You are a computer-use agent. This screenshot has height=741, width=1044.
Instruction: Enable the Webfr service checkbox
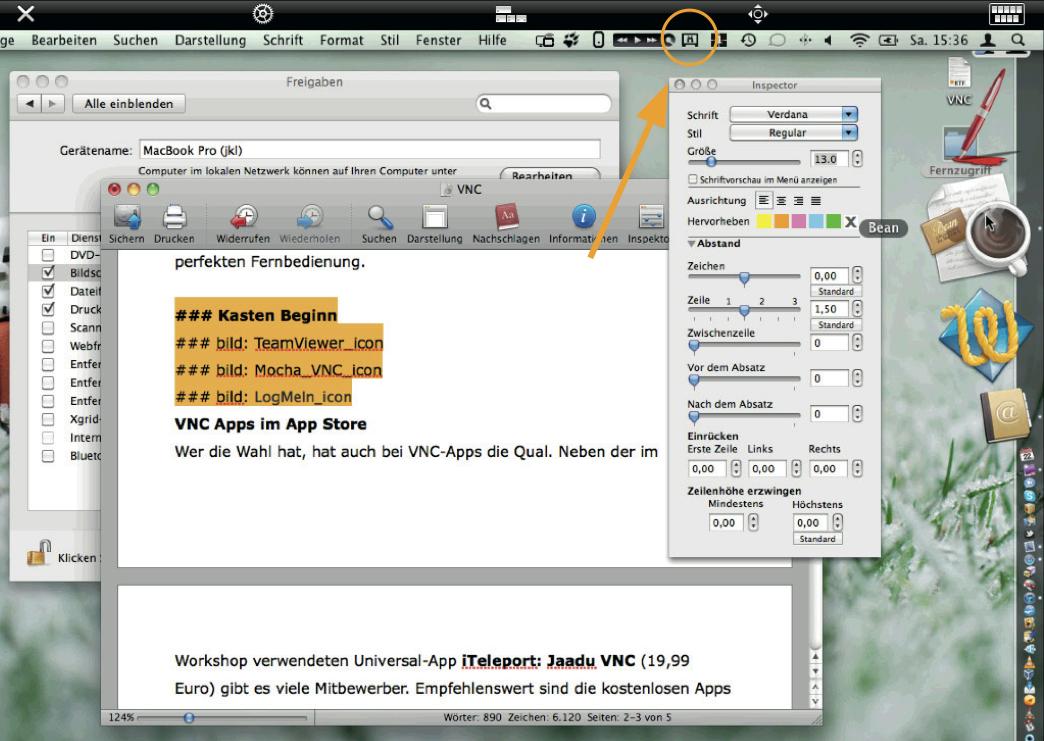point(48,346)
